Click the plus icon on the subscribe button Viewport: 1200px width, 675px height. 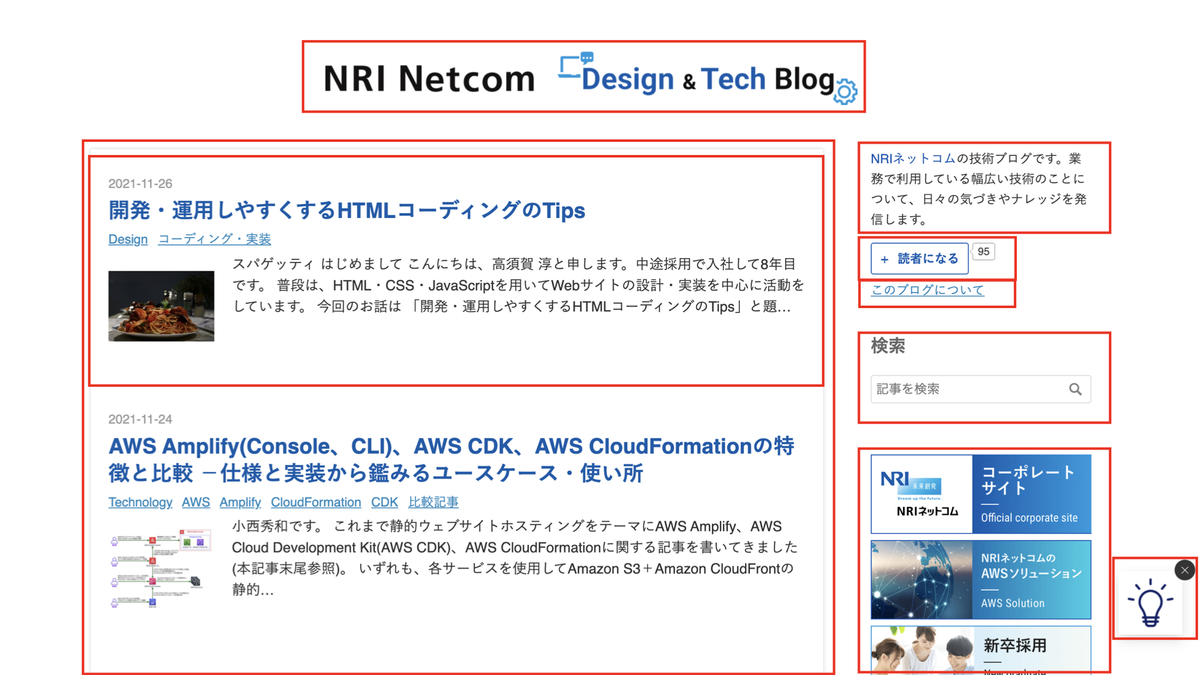pyautogui.click(x=884, y=259)
